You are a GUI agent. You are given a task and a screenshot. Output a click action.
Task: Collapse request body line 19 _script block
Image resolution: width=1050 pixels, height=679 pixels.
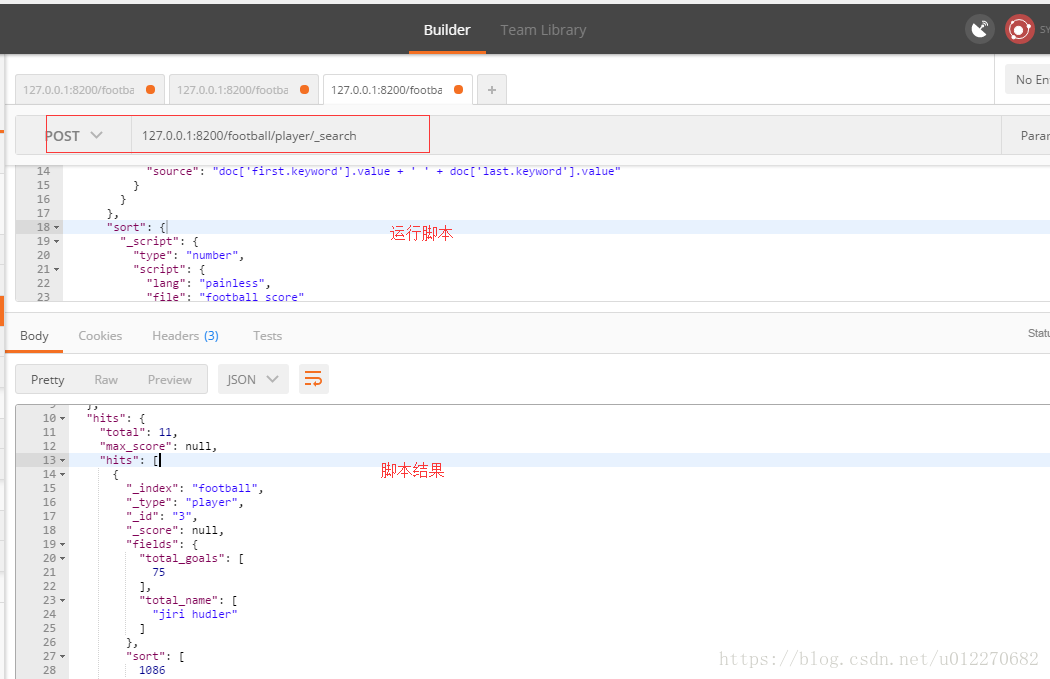tap(56, 242)
